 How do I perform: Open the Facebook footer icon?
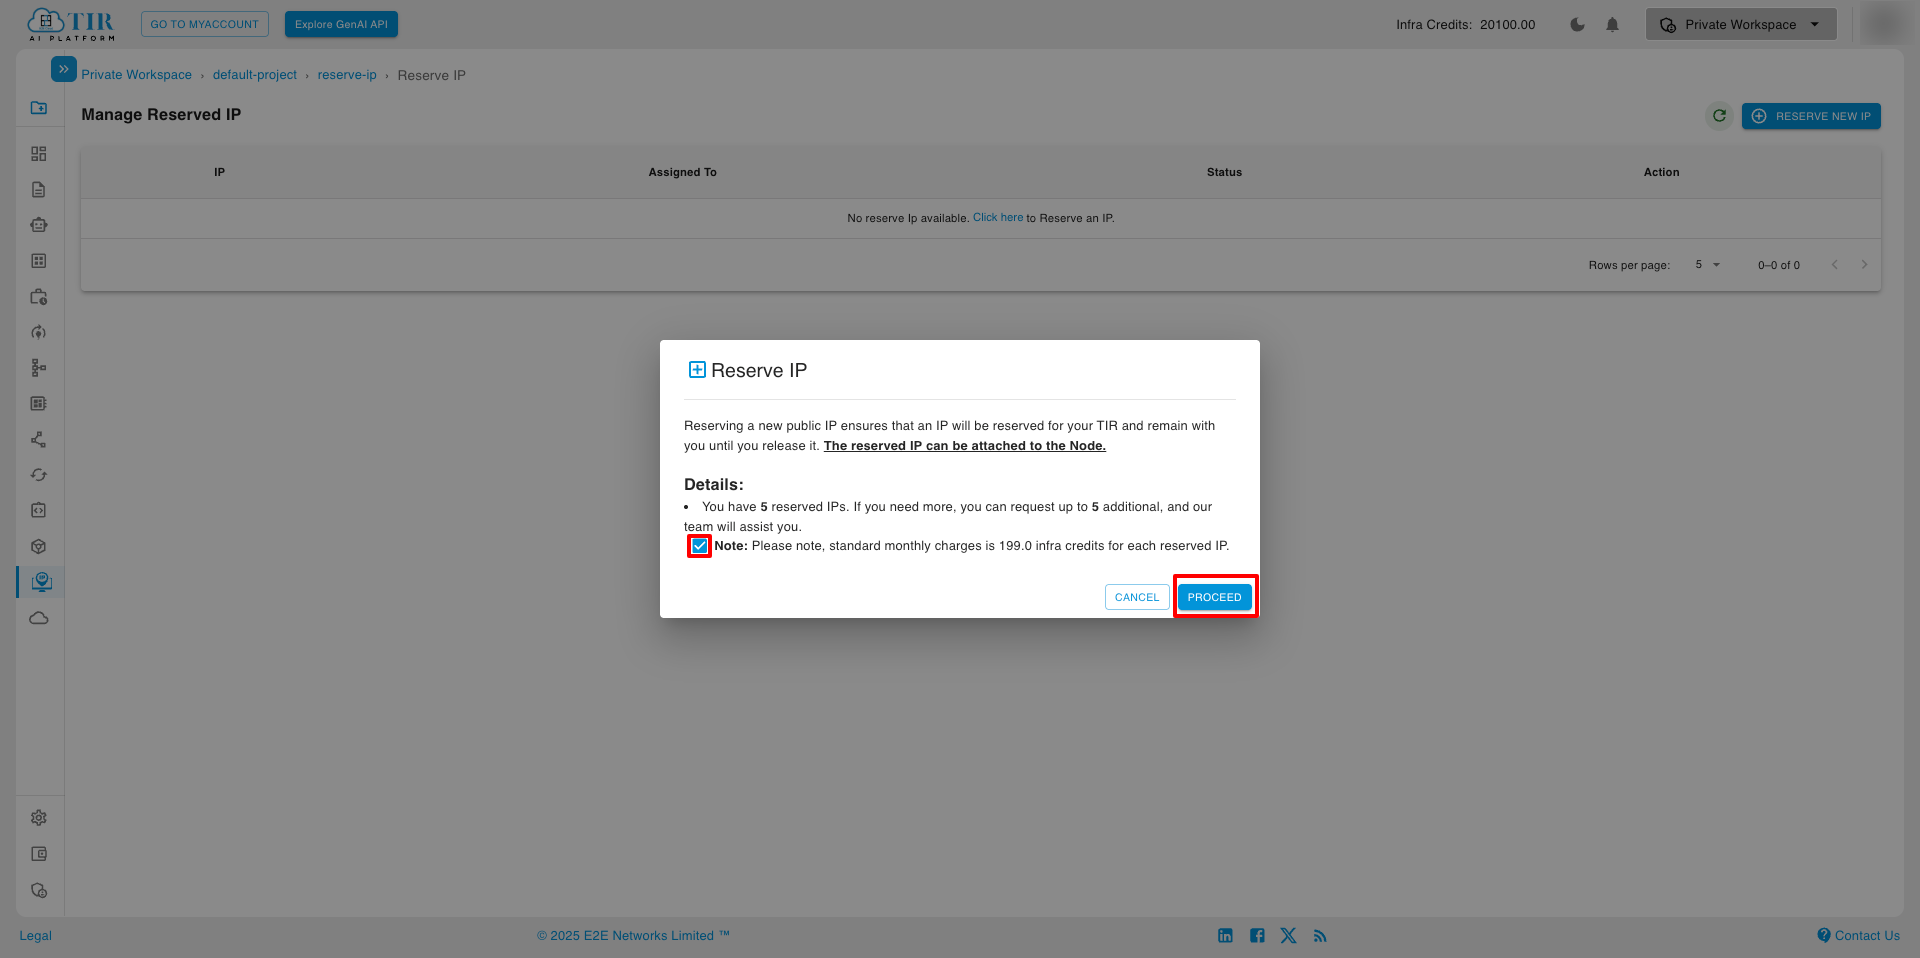[x=1257, y=936]
